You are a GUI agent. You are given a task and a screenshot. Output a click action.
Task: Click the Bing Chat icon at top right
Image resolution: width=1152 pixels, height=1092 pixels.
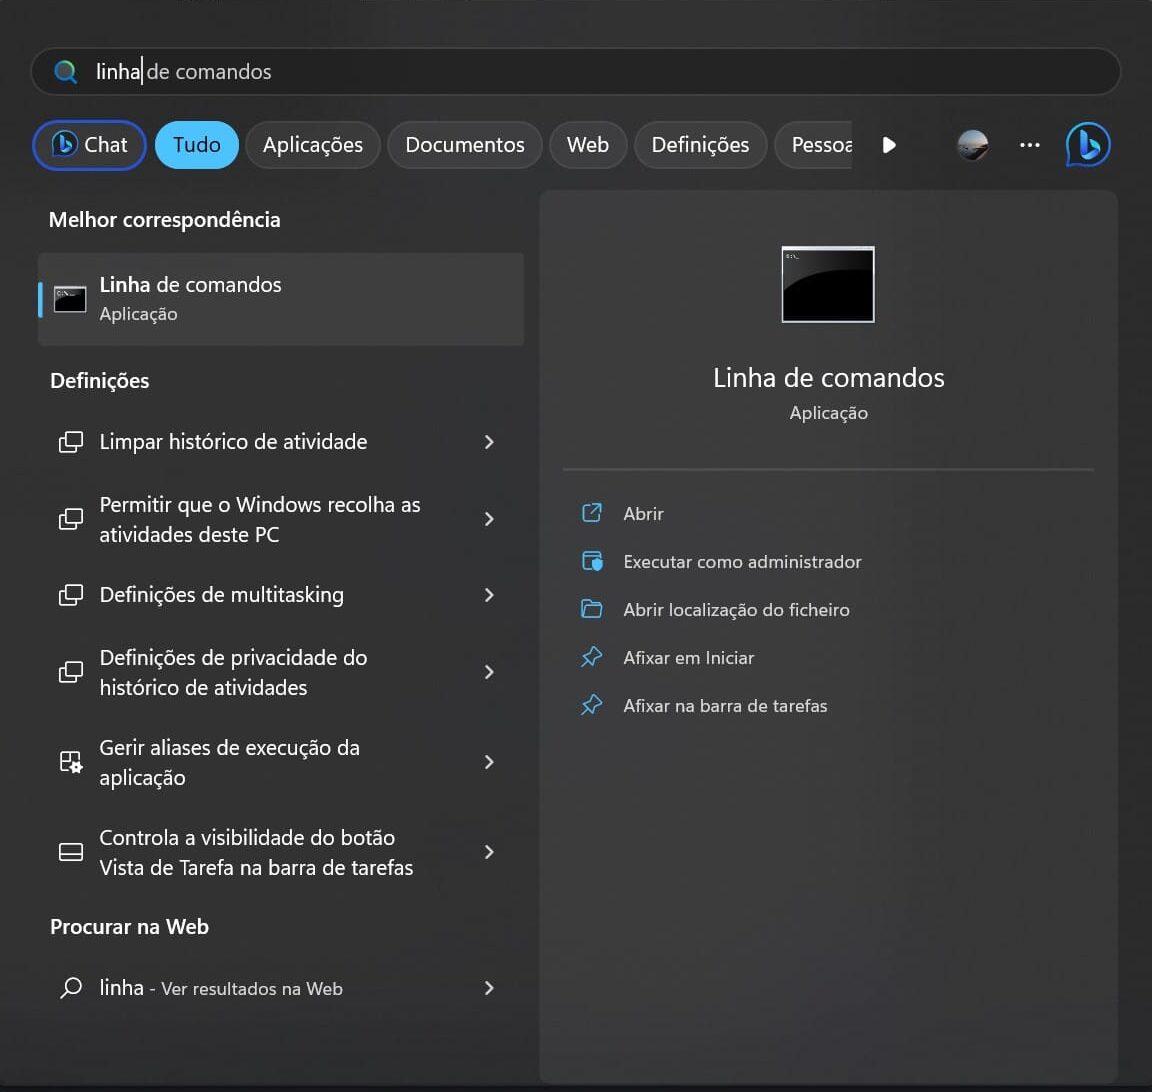click(x=1088, y=145)
